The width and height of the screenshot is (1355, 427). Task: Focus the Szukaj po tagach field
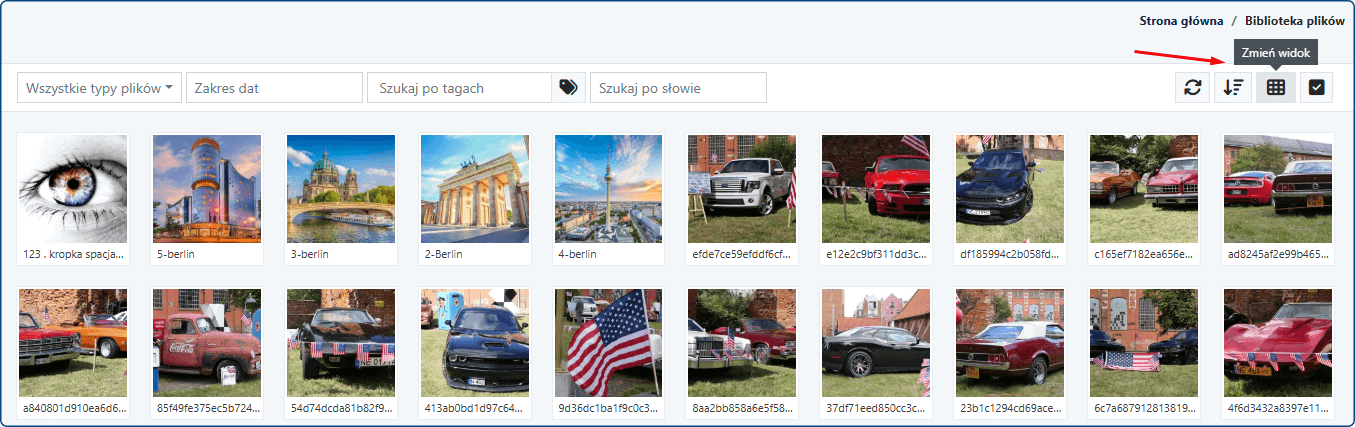click(459, 88)
